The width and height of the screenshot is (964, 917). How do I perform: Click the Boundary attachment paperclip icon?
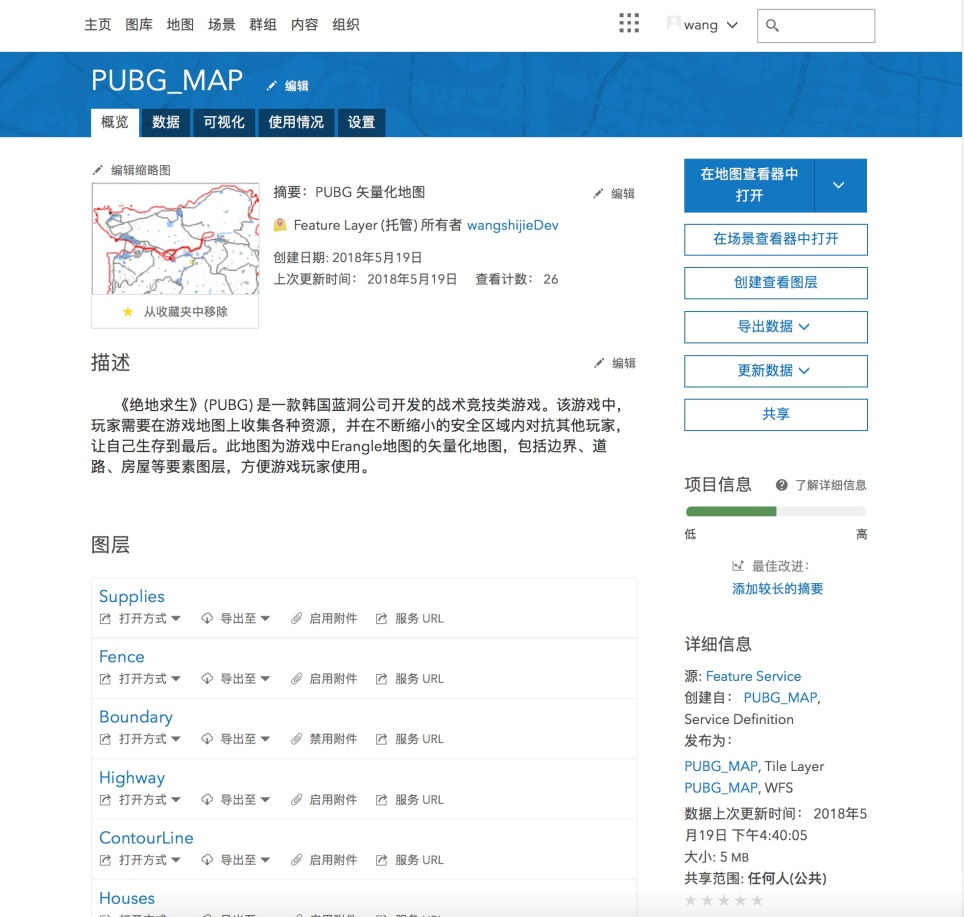pos(296,739)
